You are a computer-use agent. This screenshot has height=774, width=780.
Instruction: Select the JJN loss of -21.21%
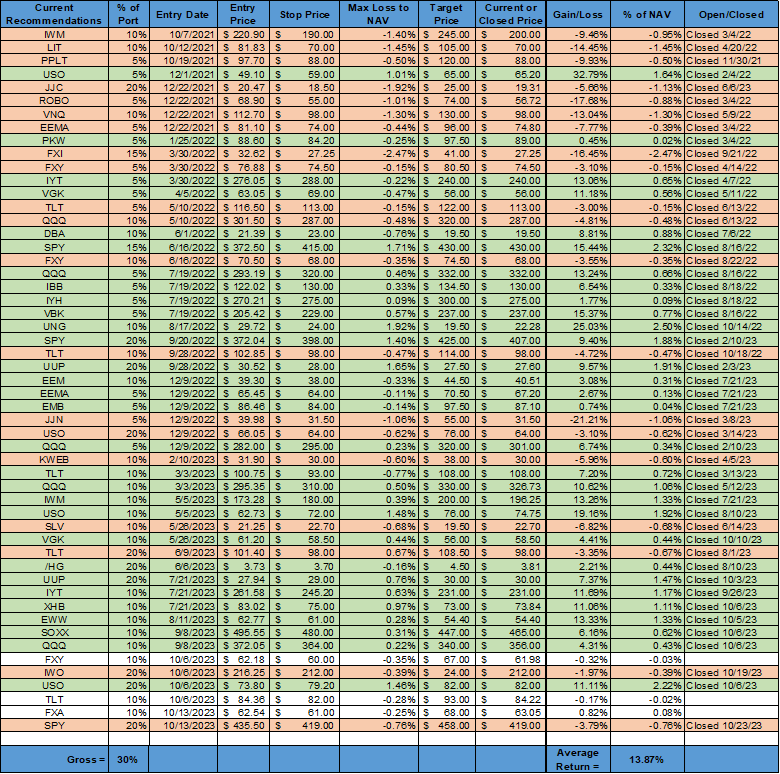click(578, 420)
